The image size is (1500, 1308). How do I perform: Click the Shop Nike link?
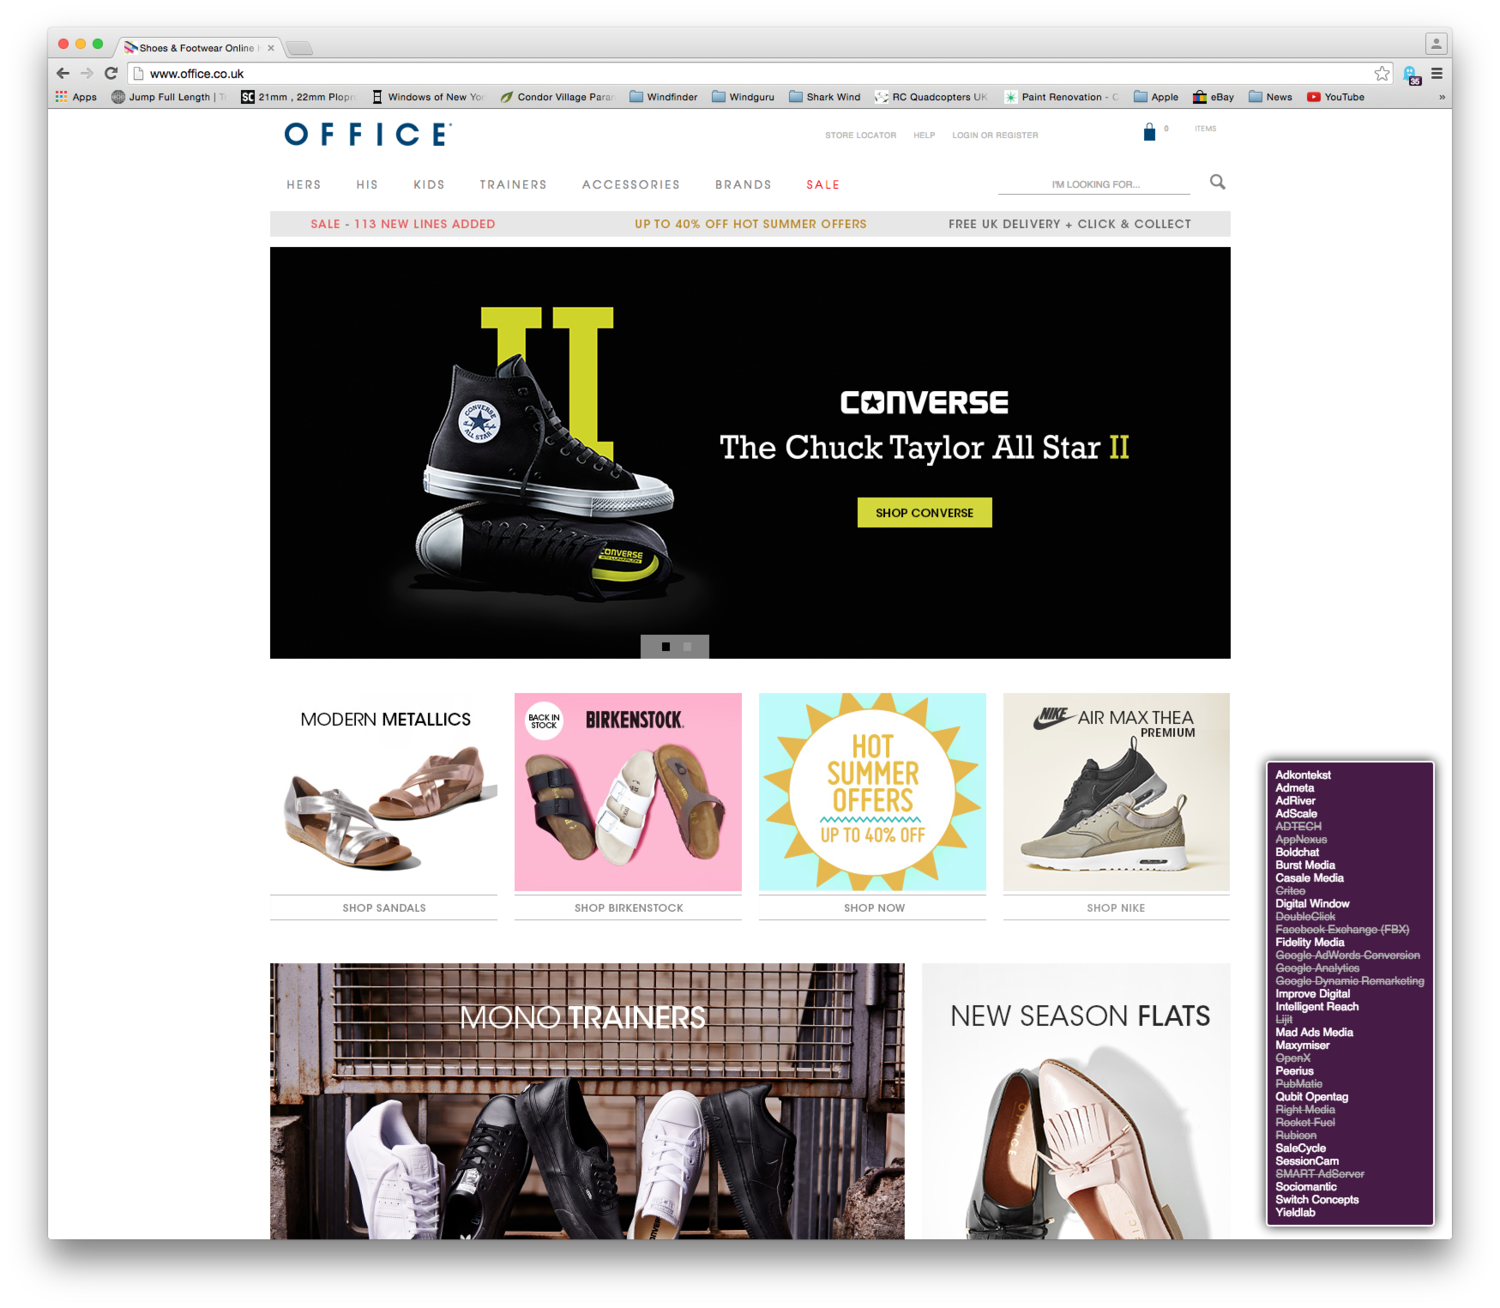pyautogui.click(x=1116, y=908)
